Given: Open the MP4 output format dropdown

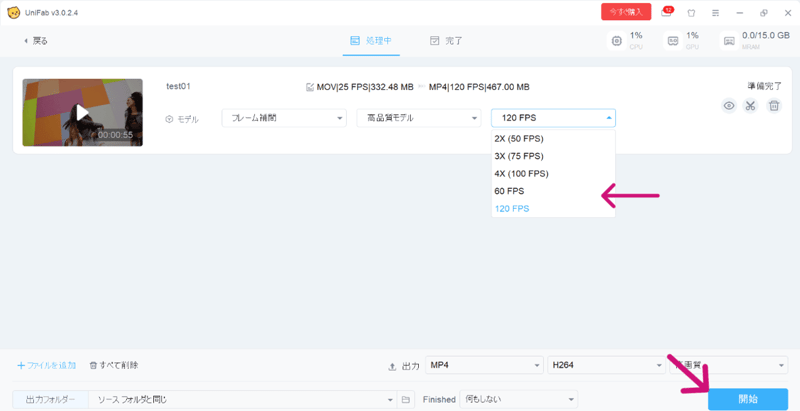Looking at the screenshot, I should [x=484, y=366].
